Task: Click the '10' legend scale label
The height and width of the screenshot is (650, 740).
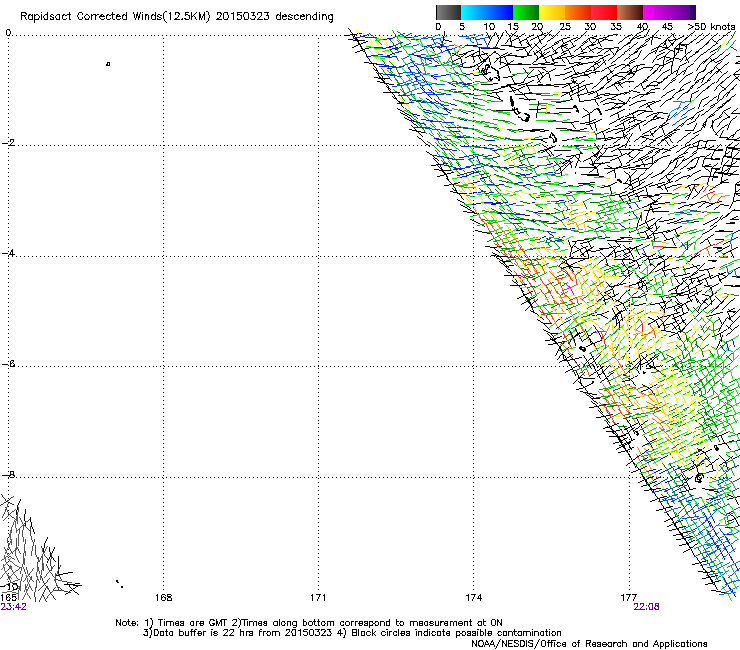Action: point(489,27)
